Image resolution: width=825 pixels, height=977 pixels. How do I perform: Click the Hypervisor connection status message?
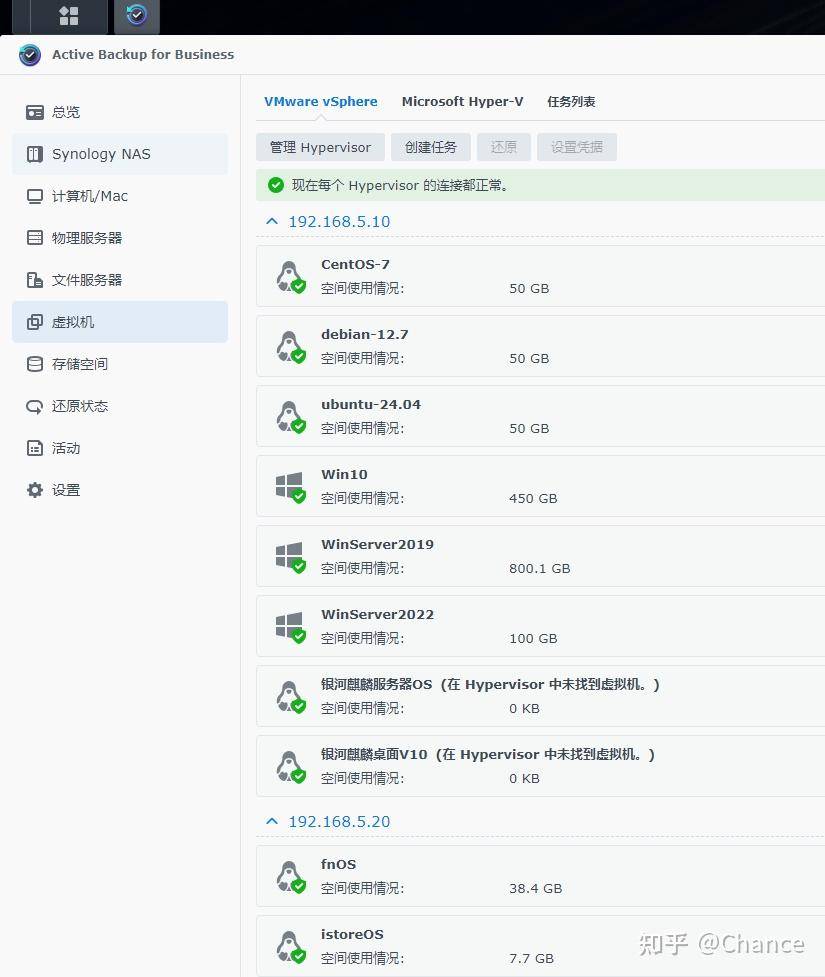pos(400,185)
